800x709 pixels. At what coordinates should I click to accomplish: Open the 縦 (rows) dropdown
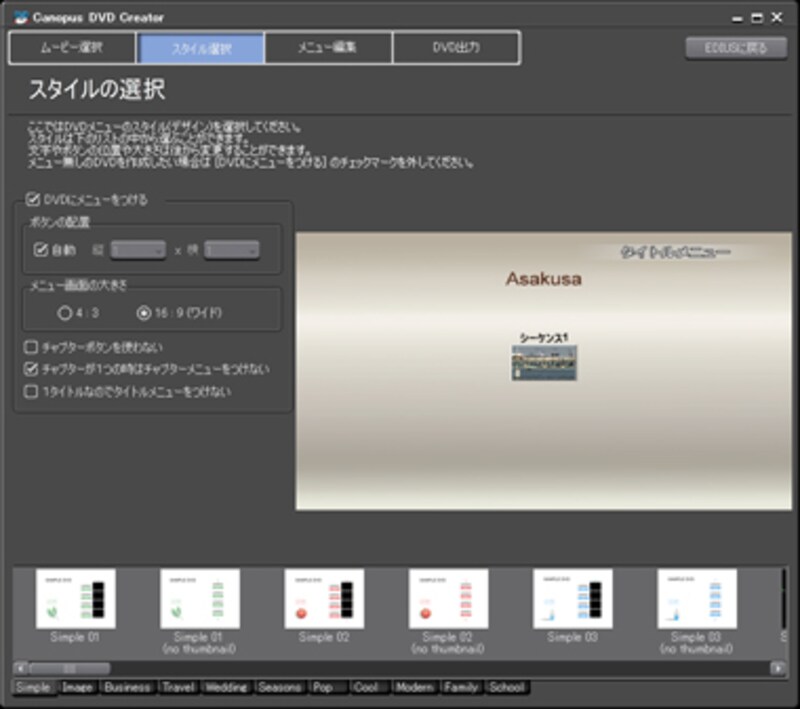pyautogui.click(x=138, y=250)
